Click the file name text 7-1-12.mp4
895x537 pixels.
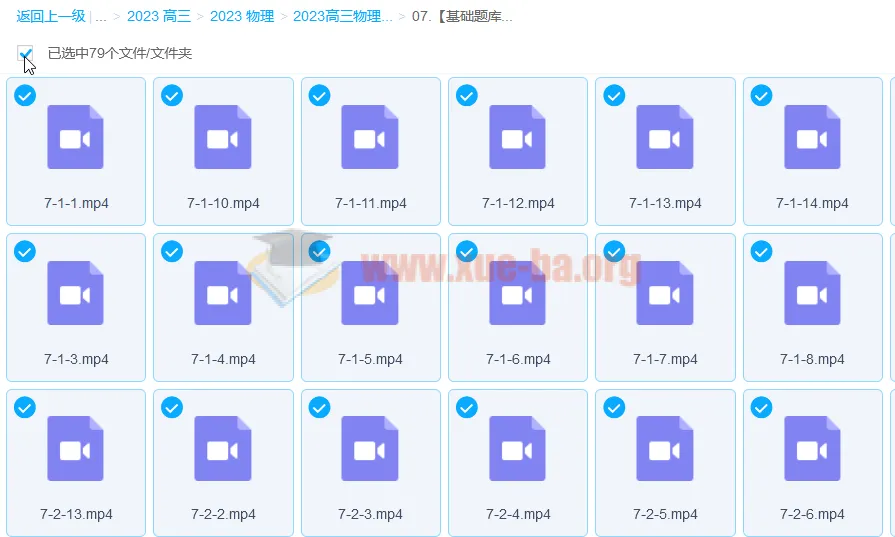tap(518, 203)
